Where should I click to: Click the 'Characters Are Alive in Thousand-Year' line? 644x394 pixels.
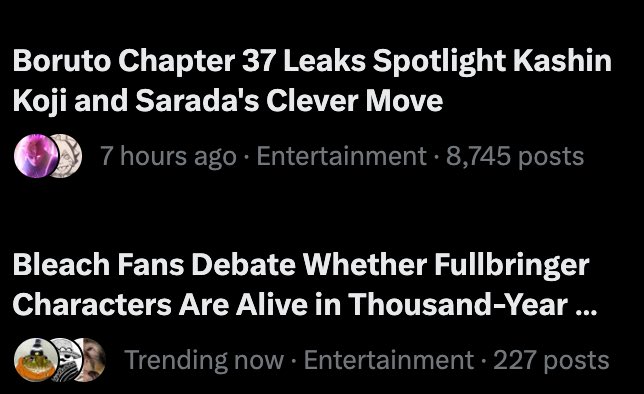[x=291, y=304]
